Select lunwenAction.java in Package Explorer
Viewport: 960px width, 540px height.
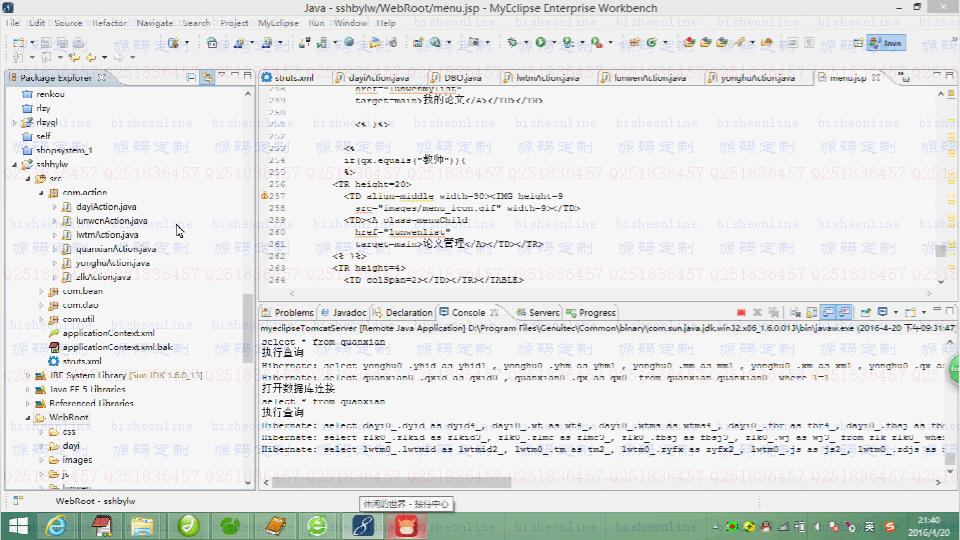coord(111,220)
